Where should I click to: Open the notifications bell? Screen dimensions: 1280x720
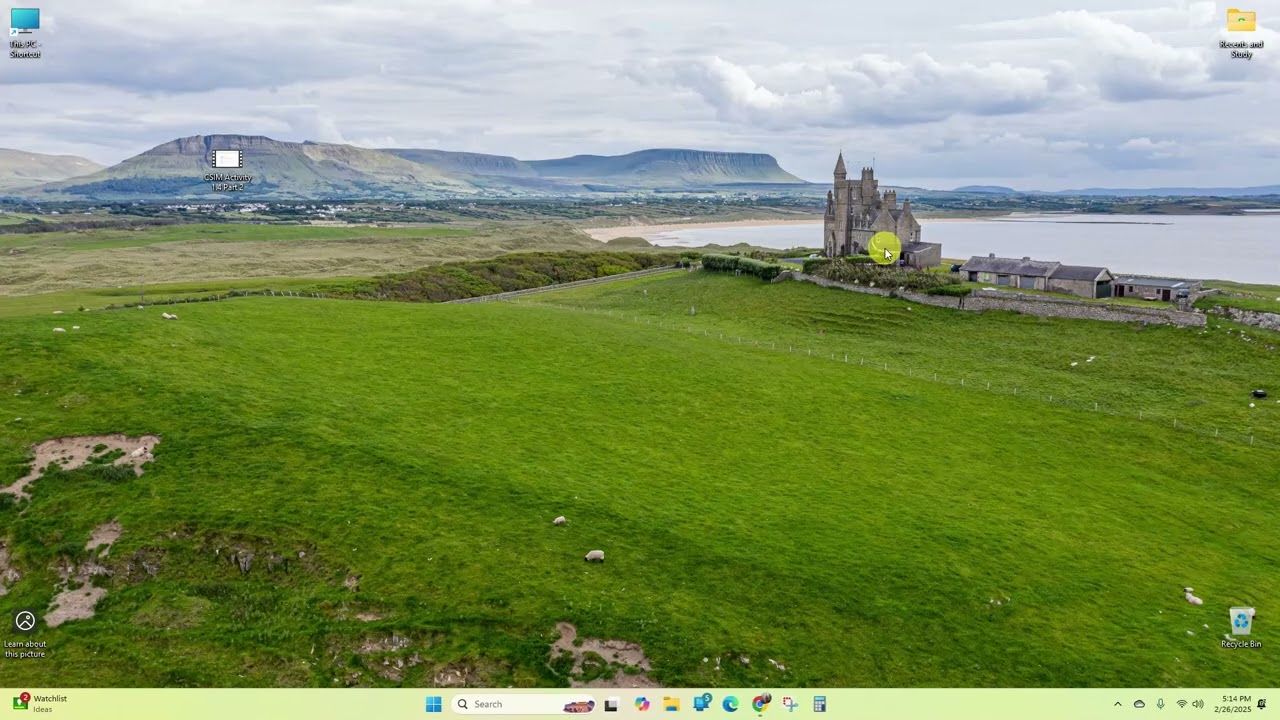(x=1262, y=704)
